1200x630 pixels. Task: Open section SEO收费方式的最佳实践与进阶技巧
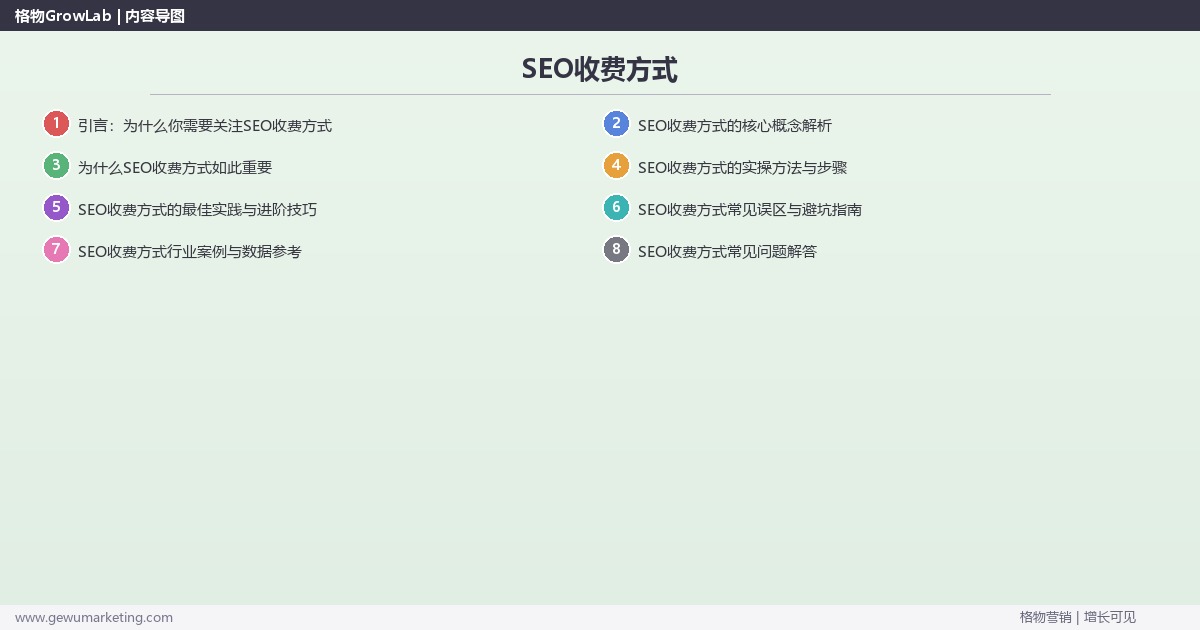pyautogui.click(x=198, y=210)
